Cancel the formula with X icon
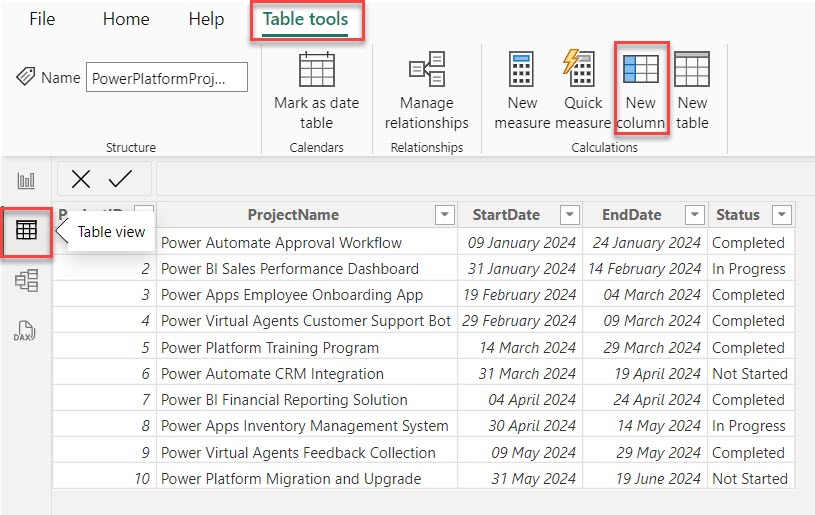Image resolution: width=815 pixels, height=515 pixels. point(81,179)
